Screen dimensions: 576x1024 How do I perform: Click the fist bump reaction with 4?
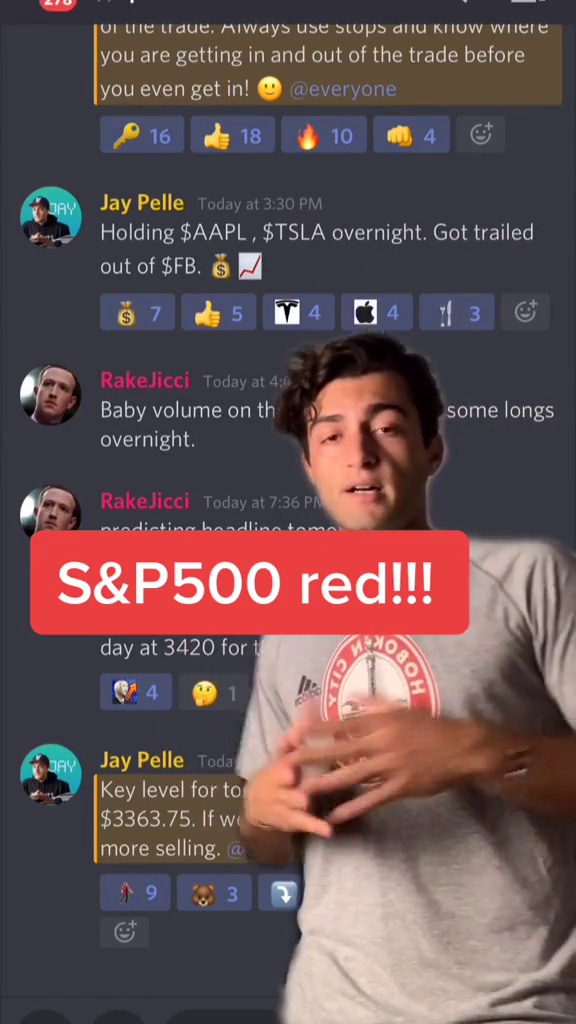pos(411,135)
